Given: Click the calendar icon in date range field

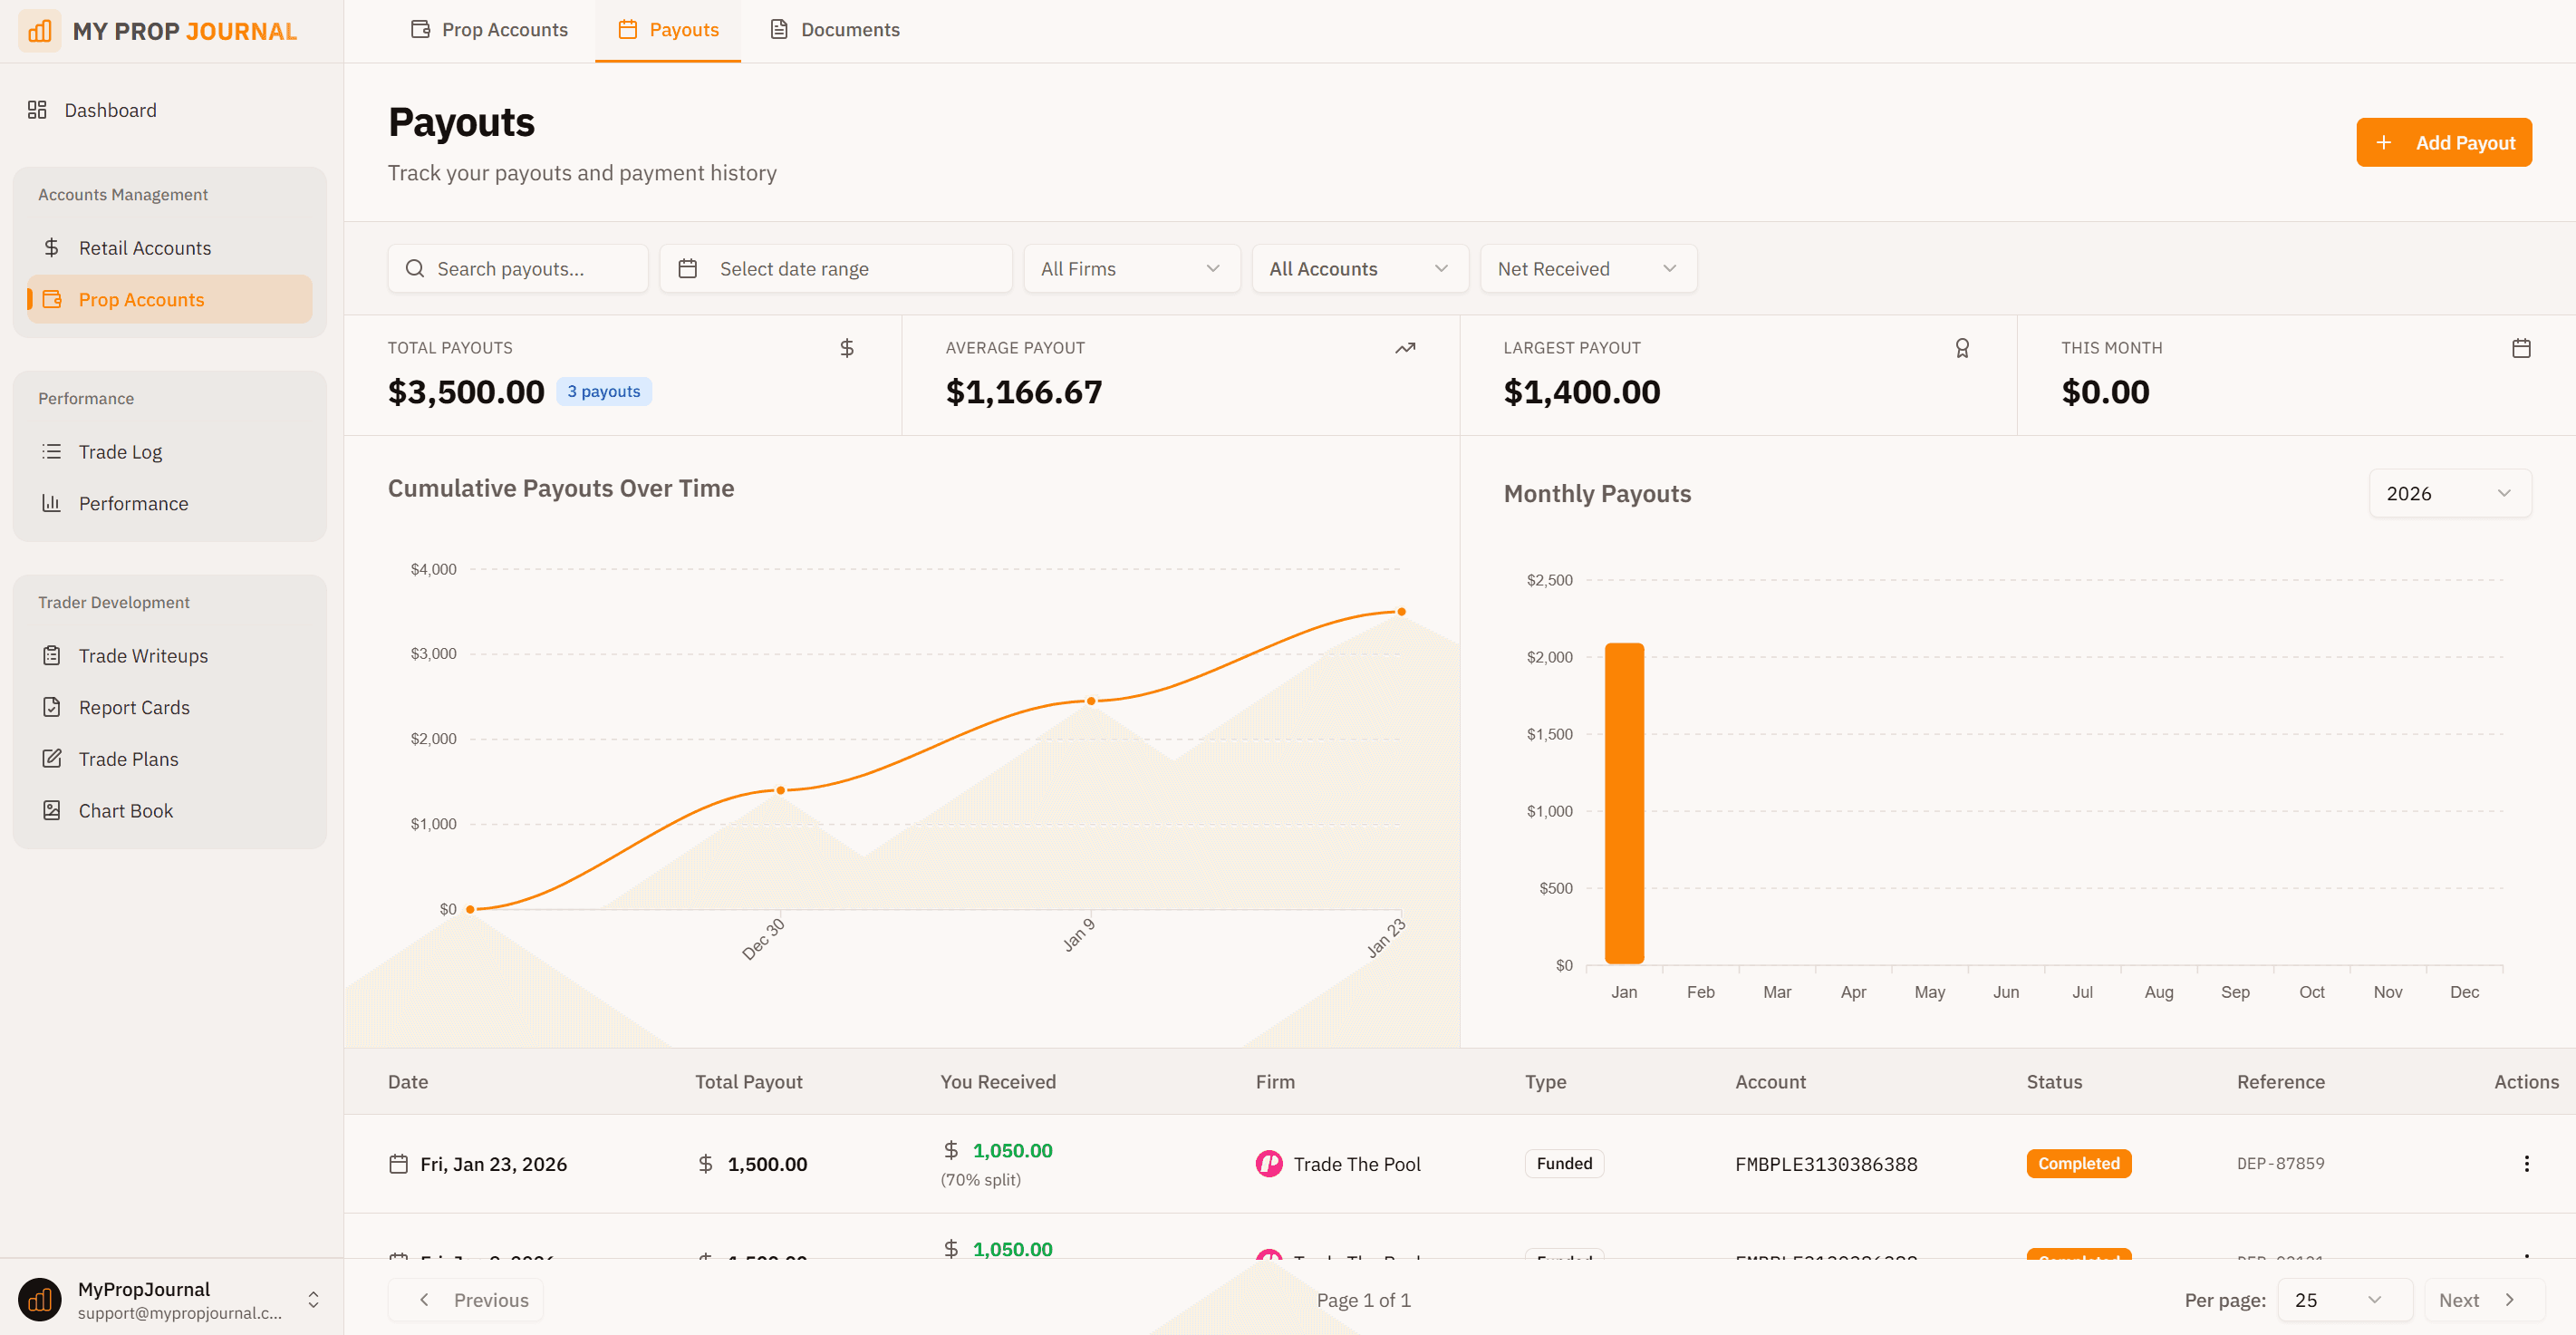Looking at the screenshot, I should 688,269.
